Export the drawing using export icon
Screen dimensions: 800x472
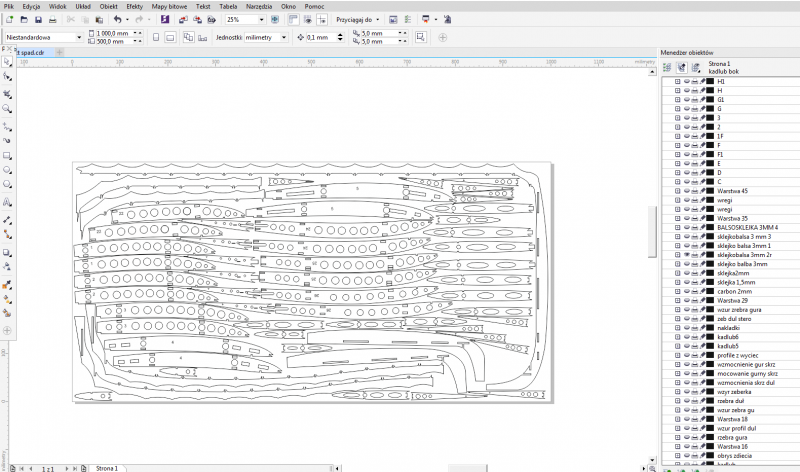tap(197, 19)
